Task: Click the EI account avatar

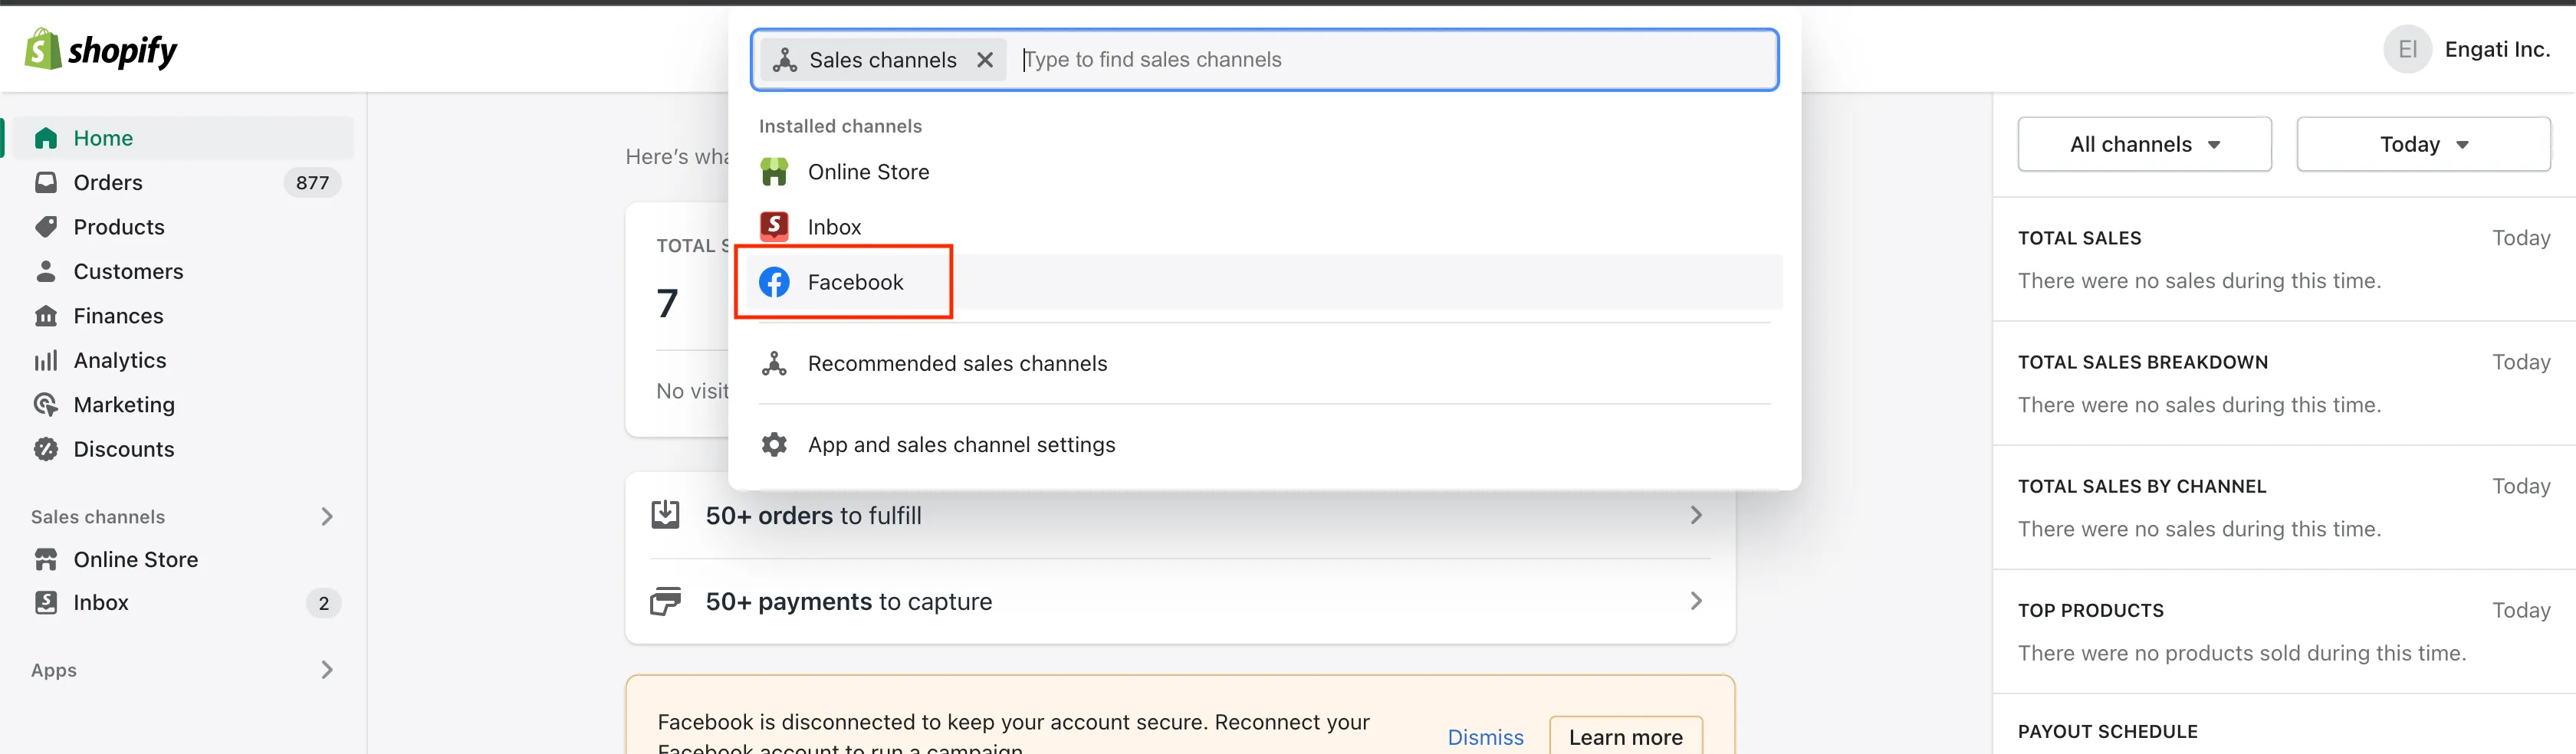Action: [x=2407, y=49]
